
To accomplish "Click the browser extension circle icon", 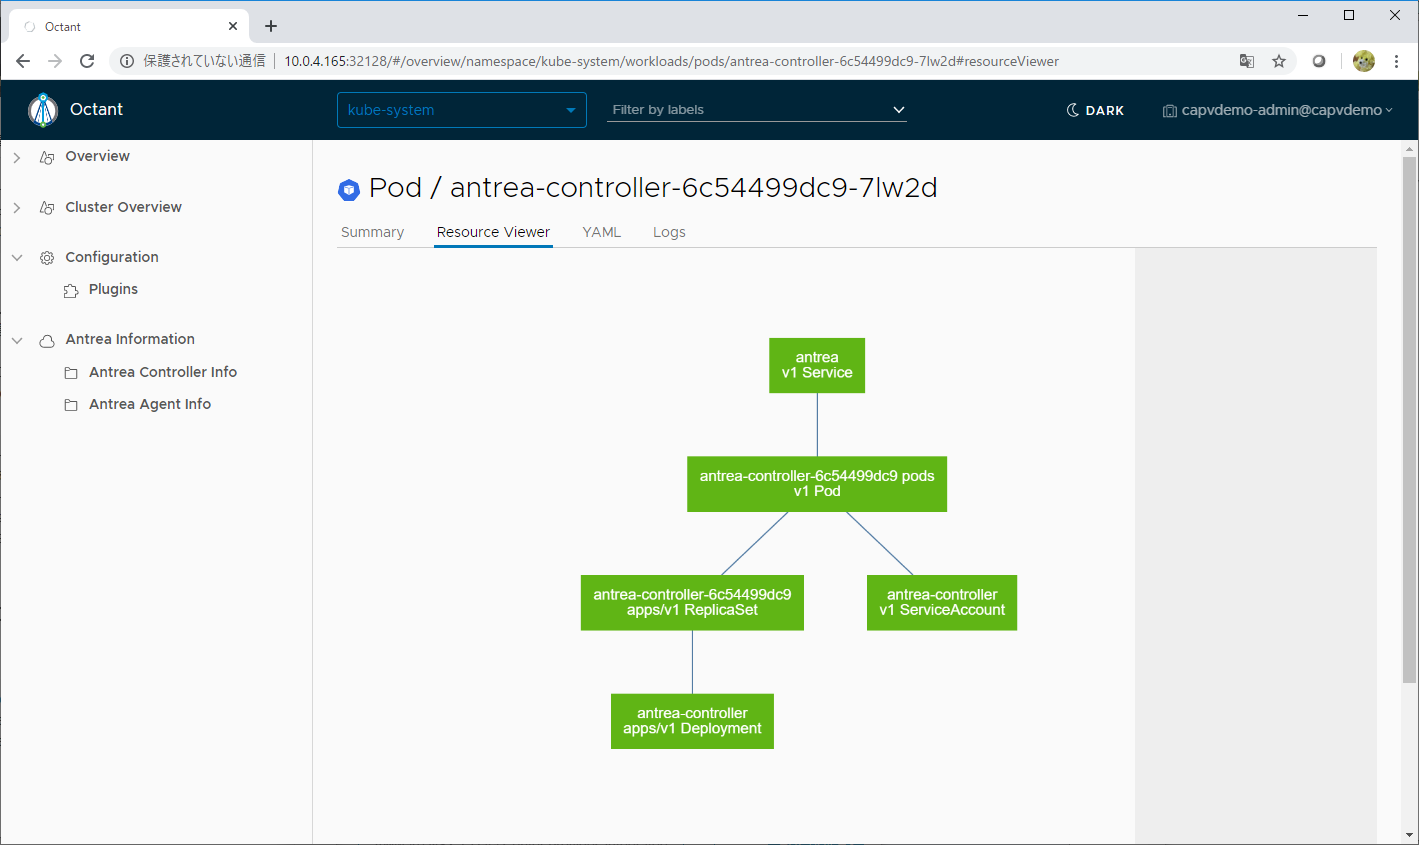I will [x=1319, y=61].
